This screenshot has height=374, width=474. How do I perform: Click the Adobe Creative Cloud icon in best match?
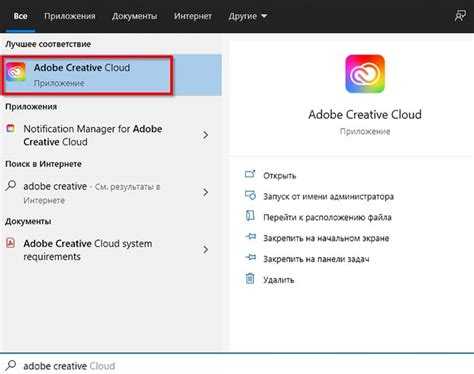pyautogui.click(x=15, y=71)
